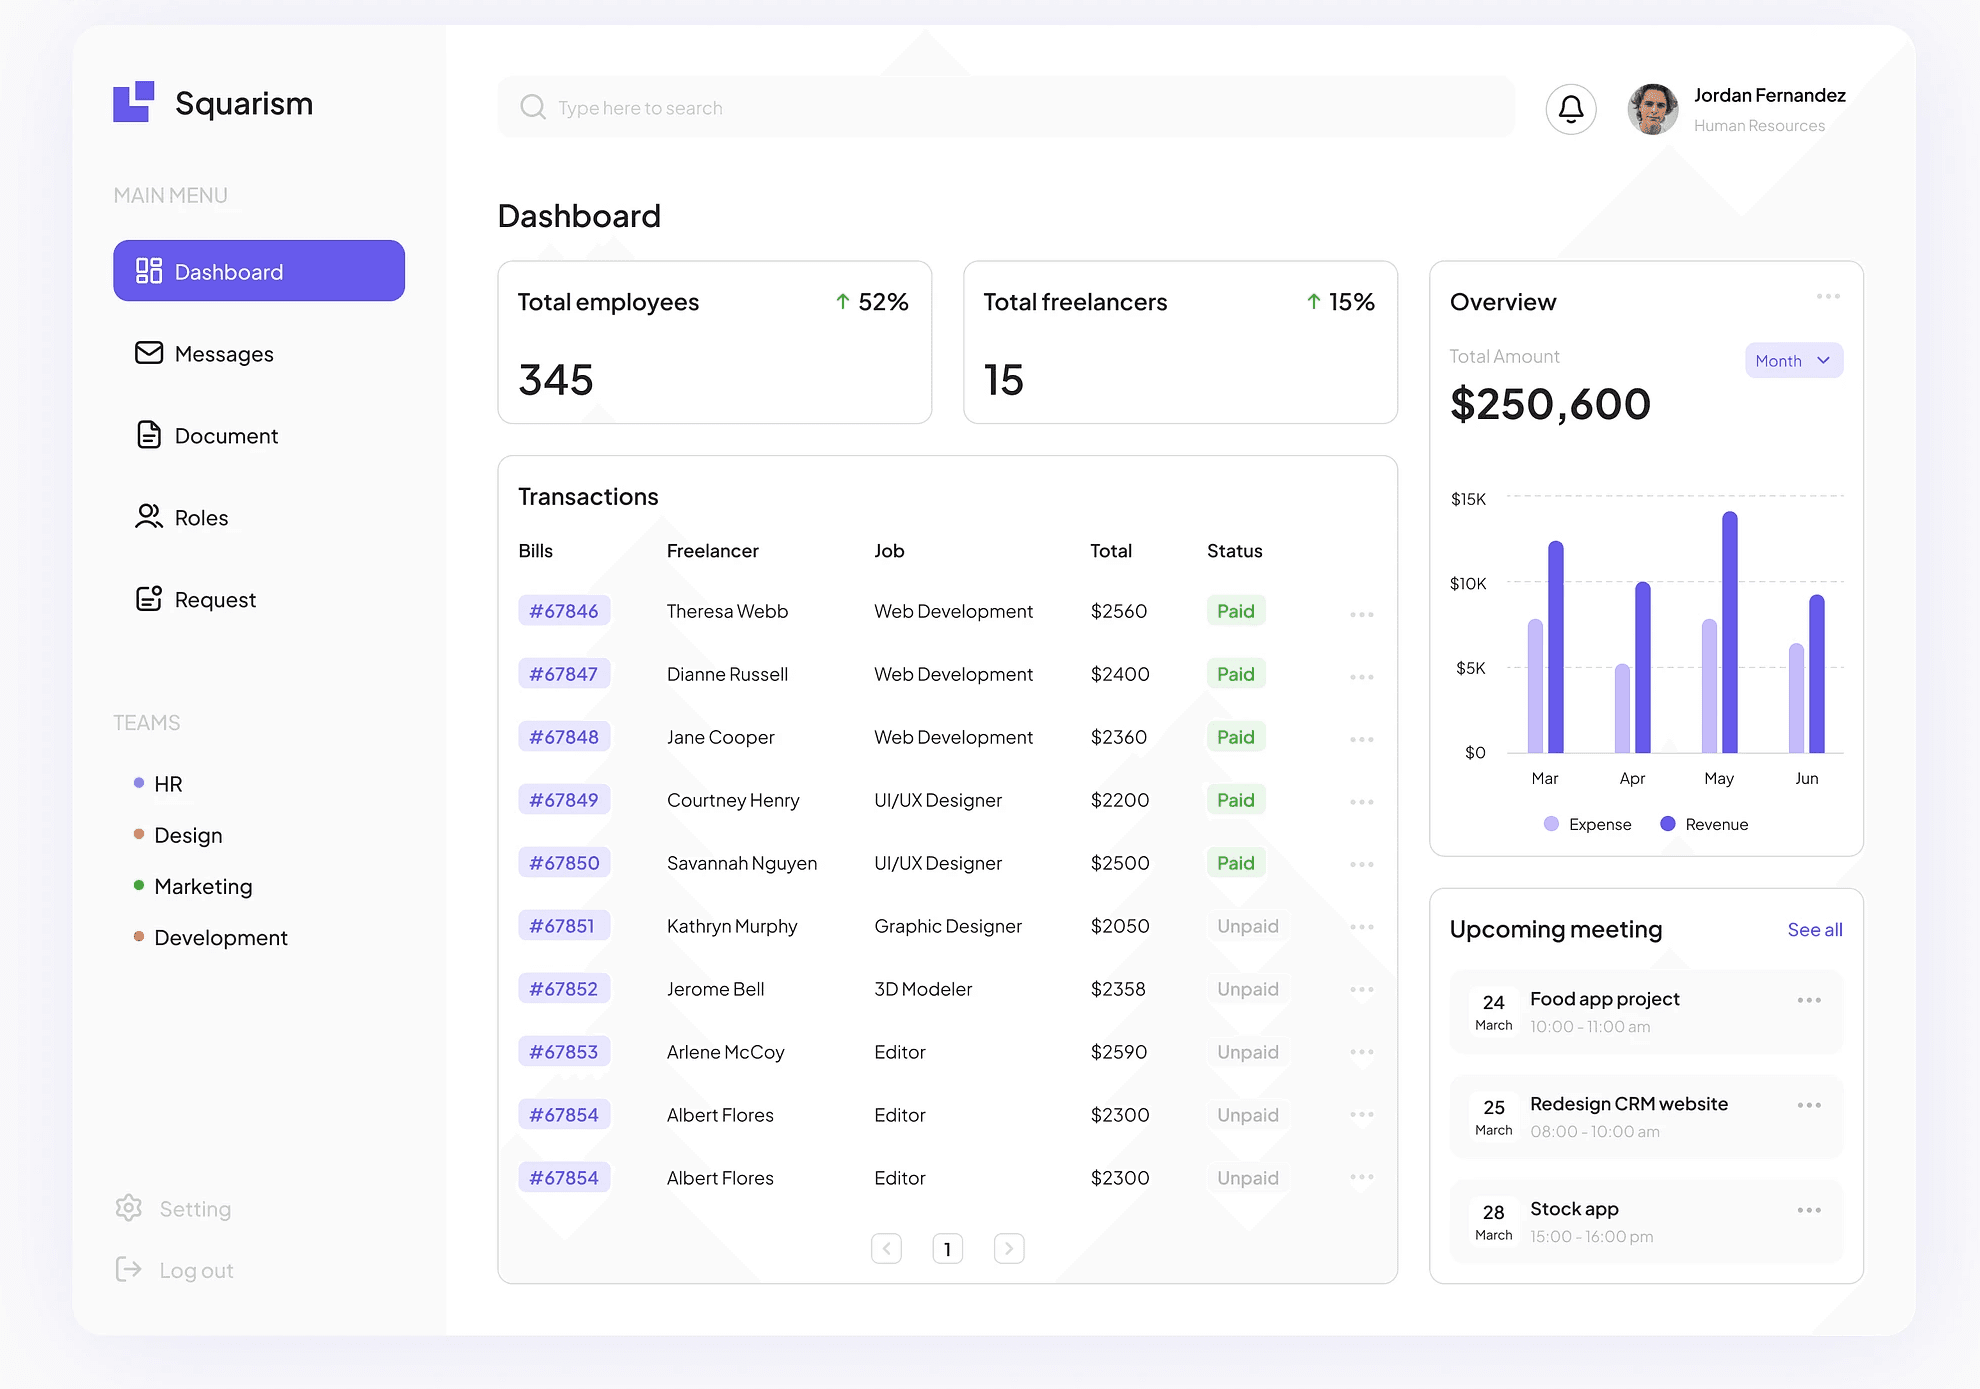Open options for Theresa Webb transaction
The height and width of the screenshot is (1389, 1980).
pyautogui.click(x=1362, y=614)
